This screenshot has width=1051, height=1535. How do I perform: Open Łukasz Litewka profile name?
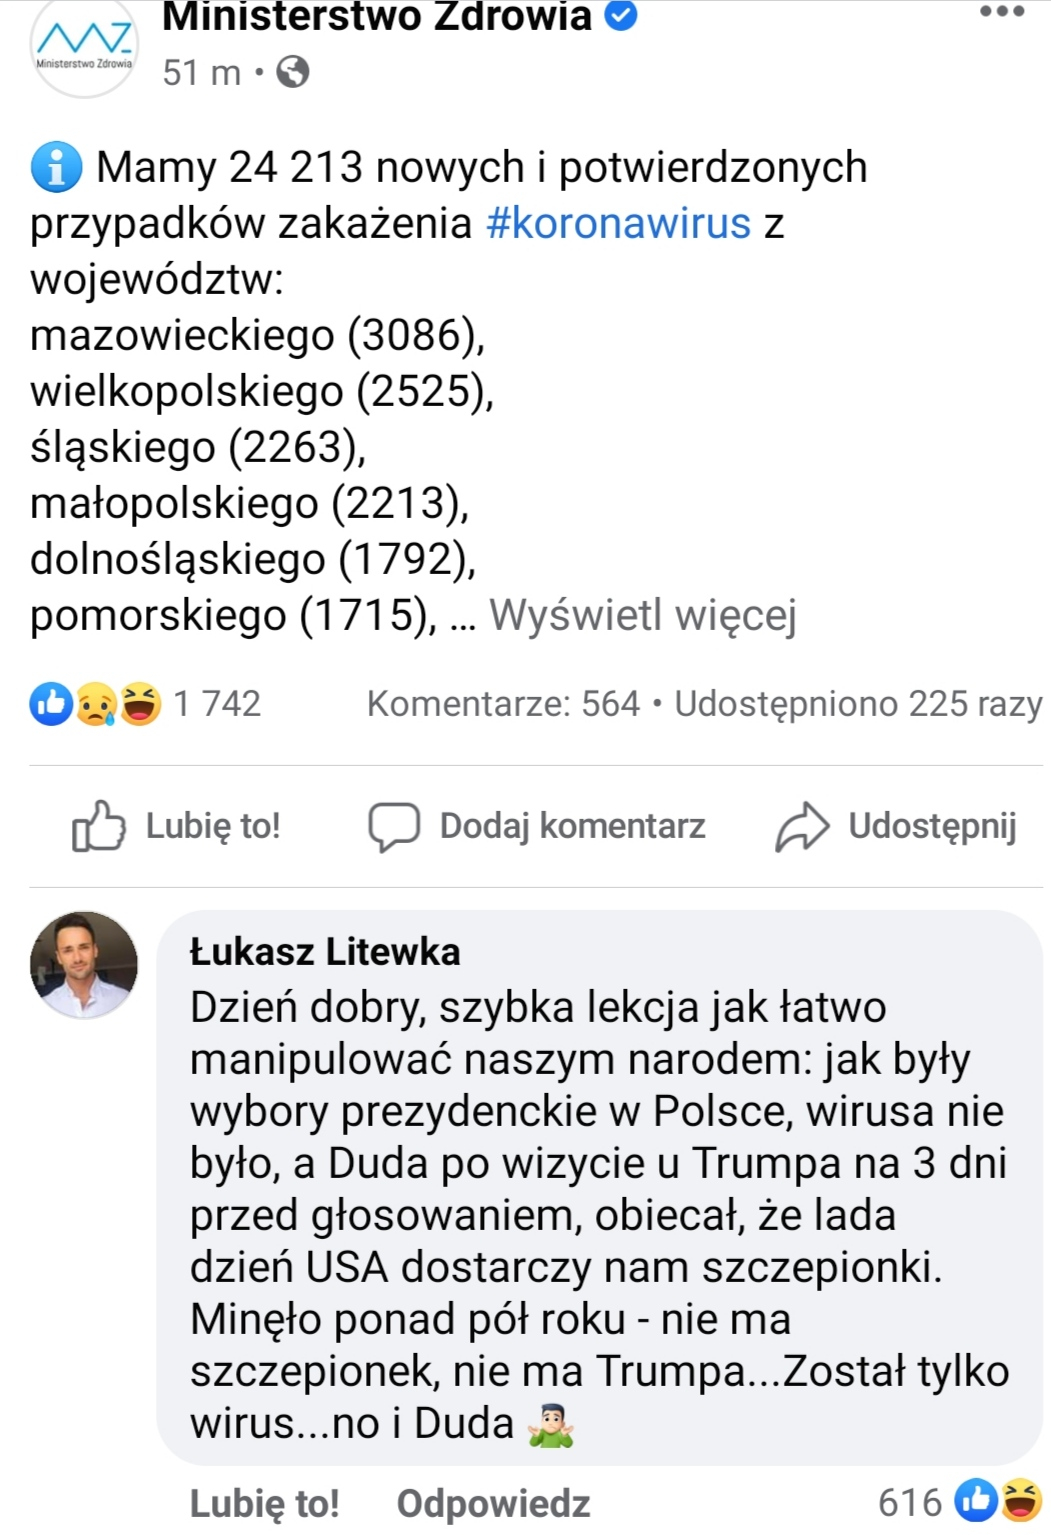pyautogui.click(x=325, y=952)
